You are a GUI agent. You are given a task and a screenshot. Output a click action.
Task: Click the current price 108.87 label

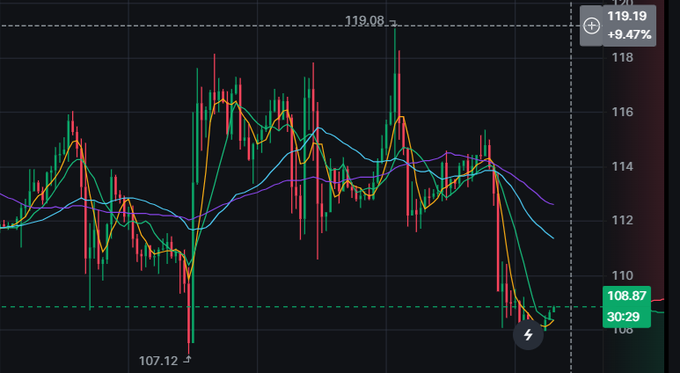tap(627, 296)
